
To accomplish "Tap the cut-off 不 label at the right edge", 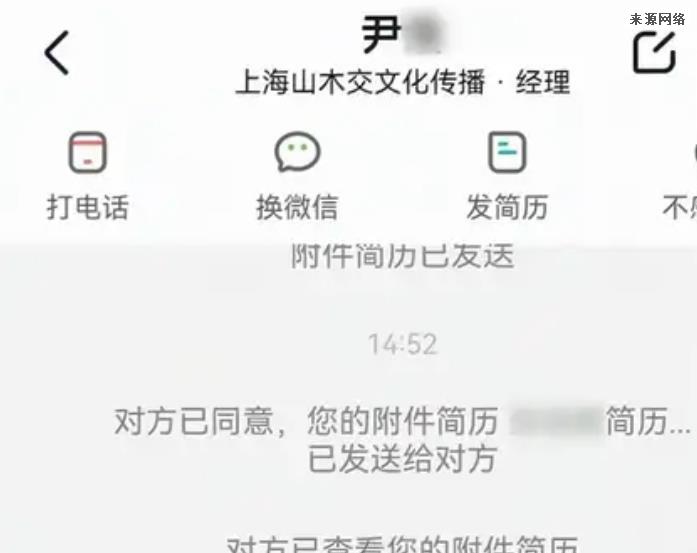I will click(679, 207).
